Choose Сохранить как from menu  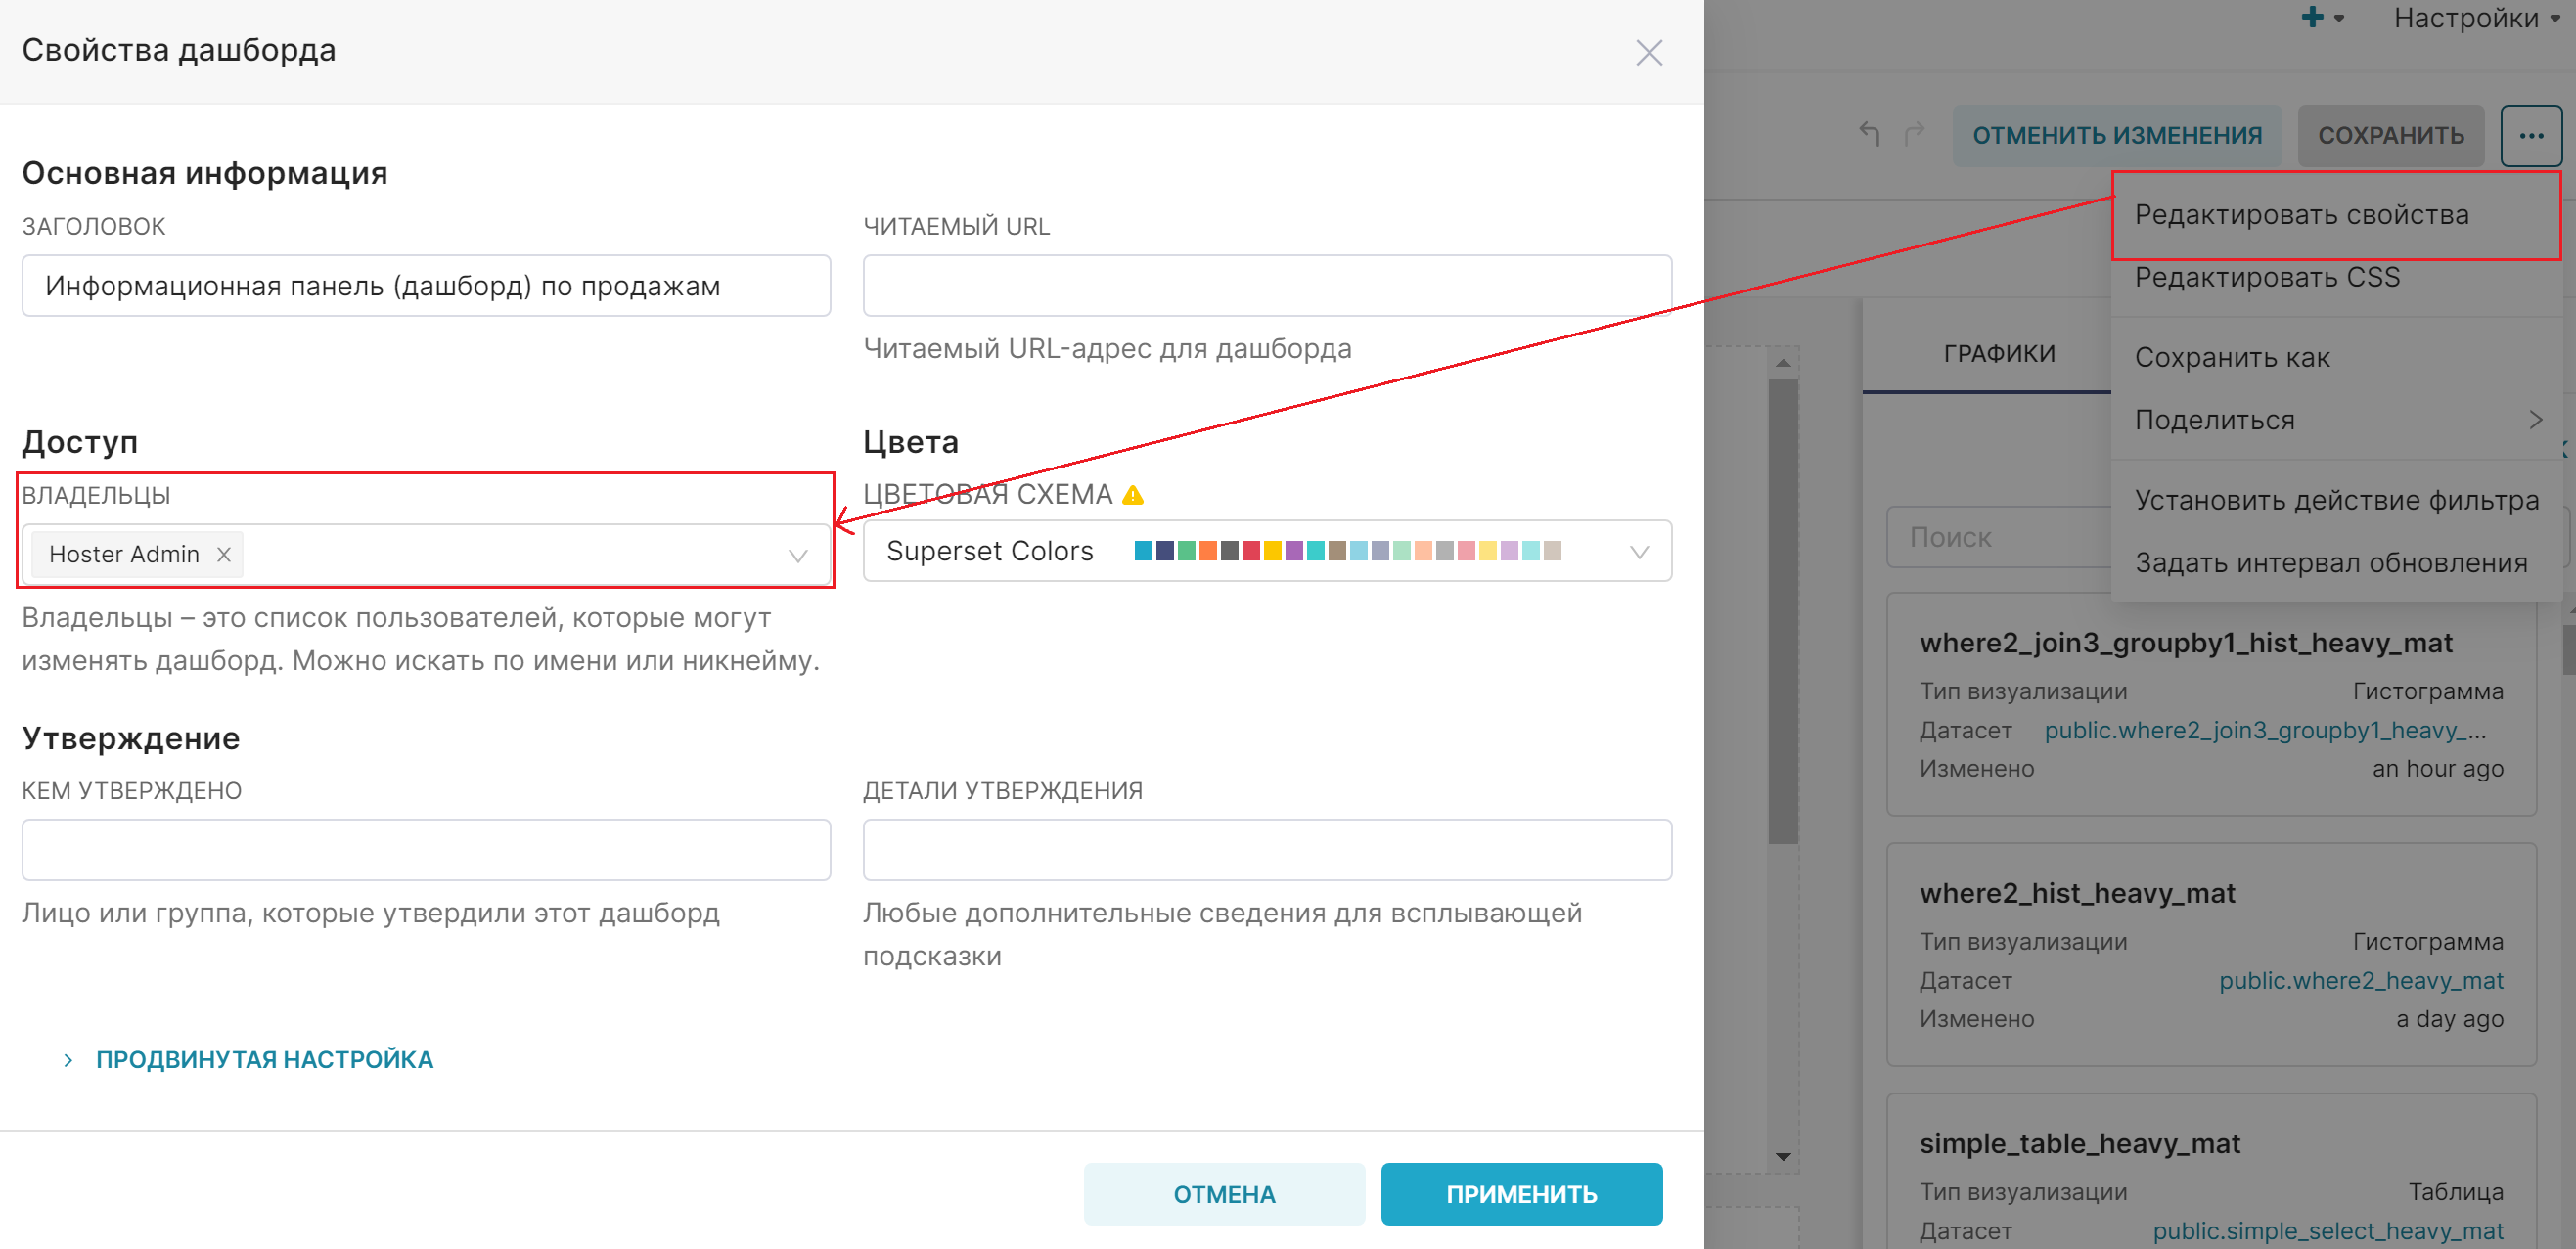[x=2335, y=357]
